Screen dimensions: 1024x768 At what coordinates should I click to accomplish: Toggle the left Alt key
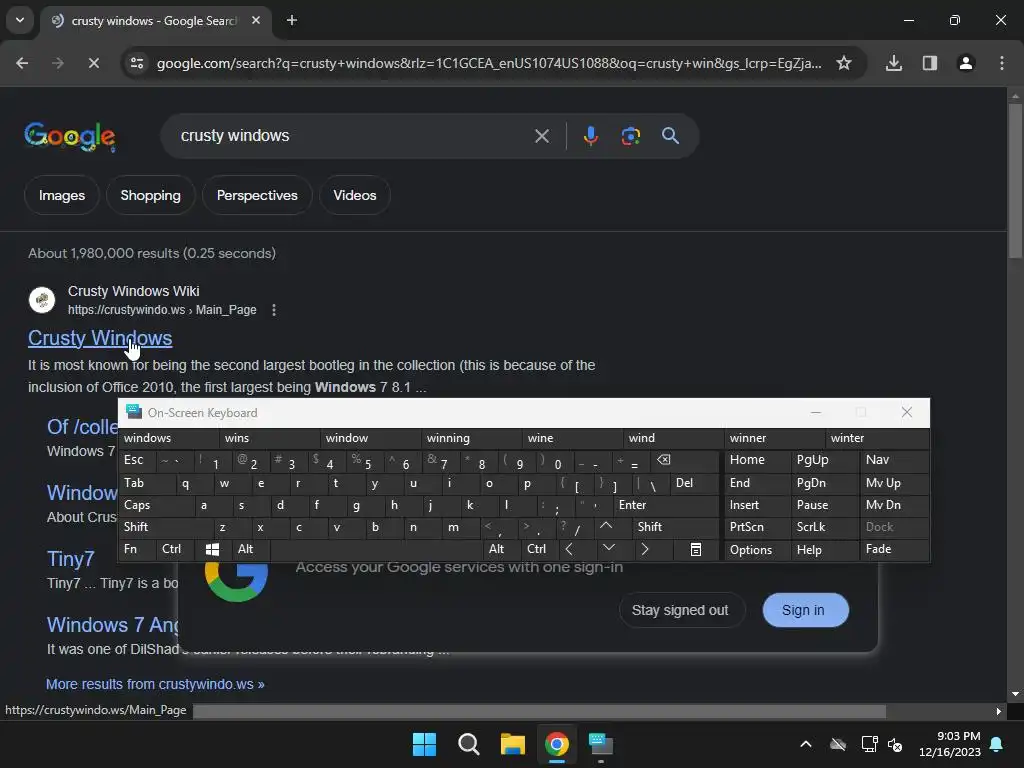251,549
